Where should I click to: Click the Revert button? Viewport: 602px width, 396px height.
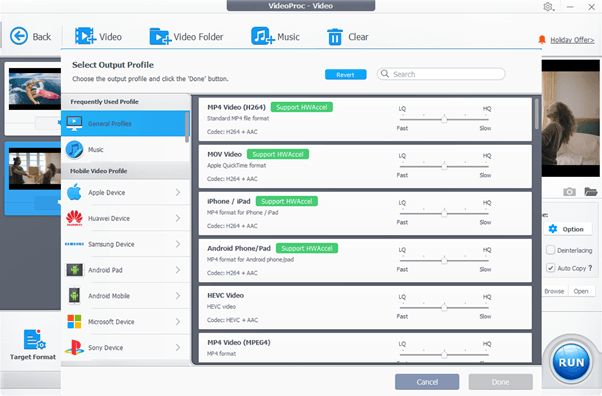346,75
